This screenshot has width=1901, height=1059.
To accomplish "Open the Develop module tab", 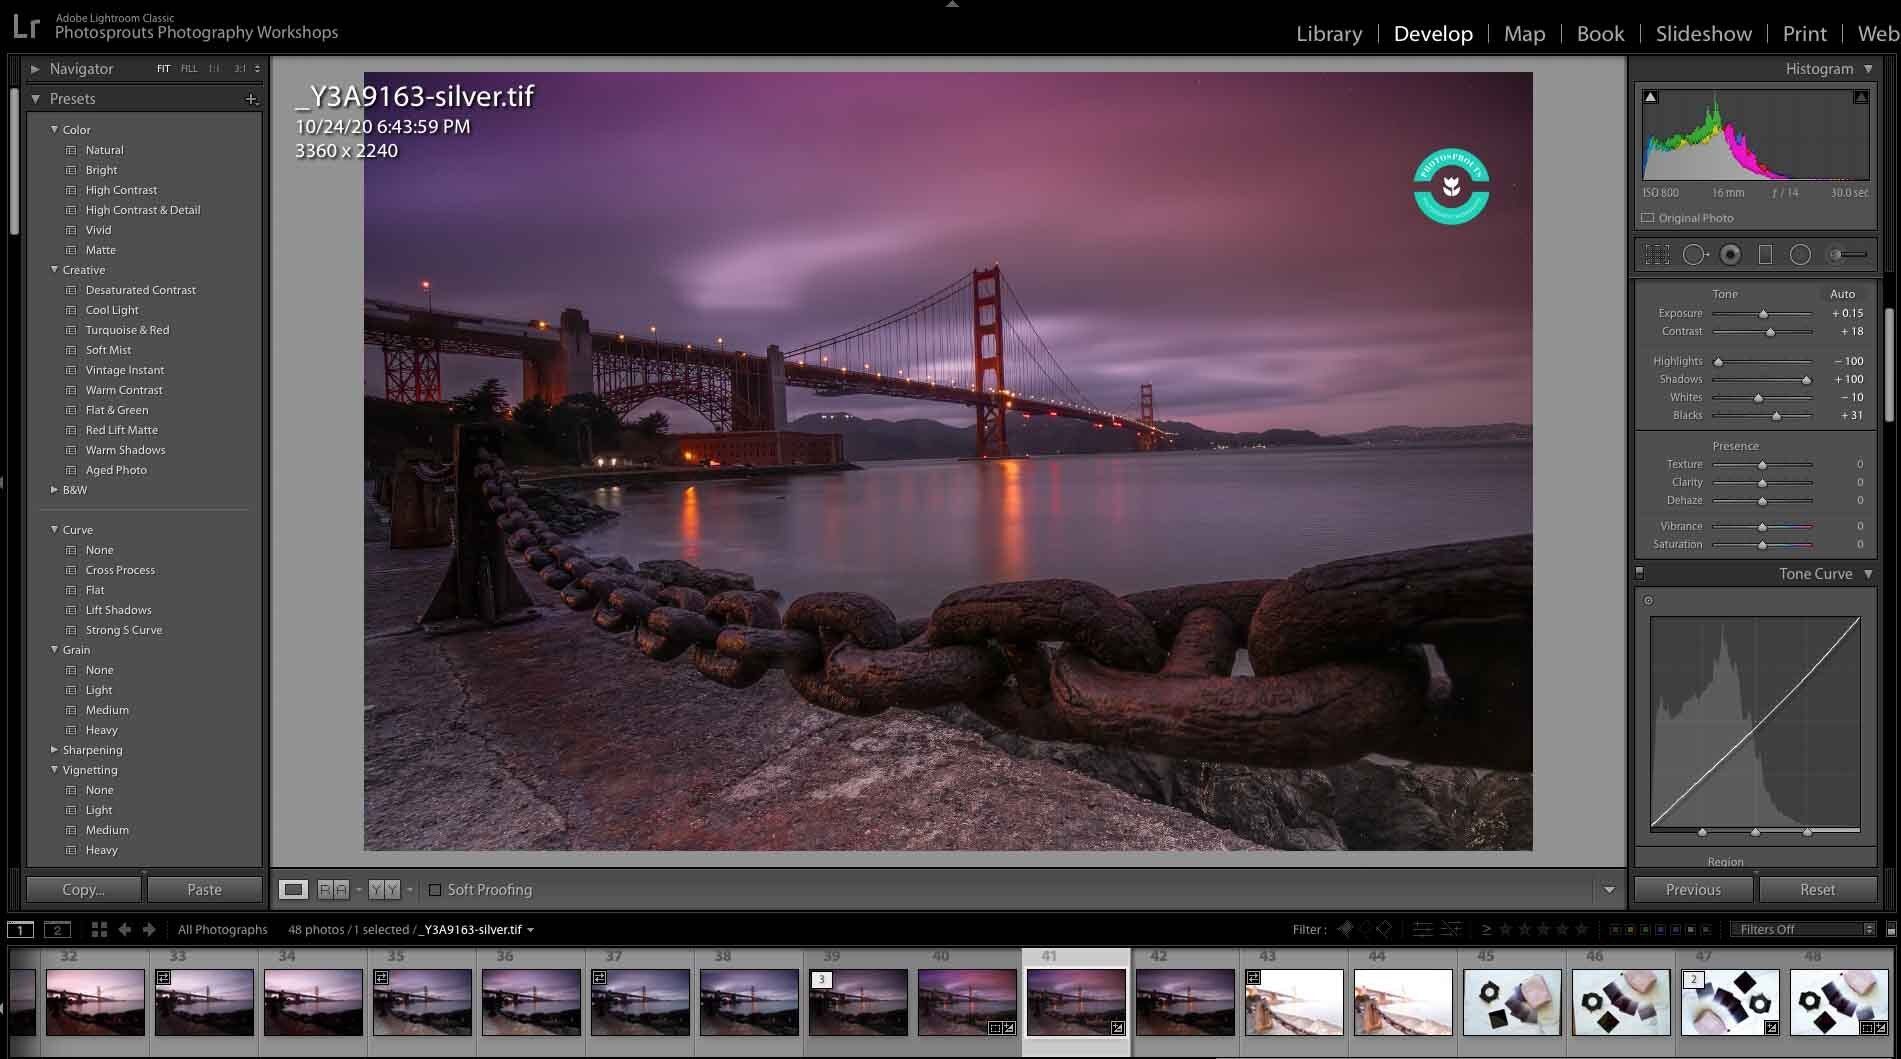I will coord(1433,33).
